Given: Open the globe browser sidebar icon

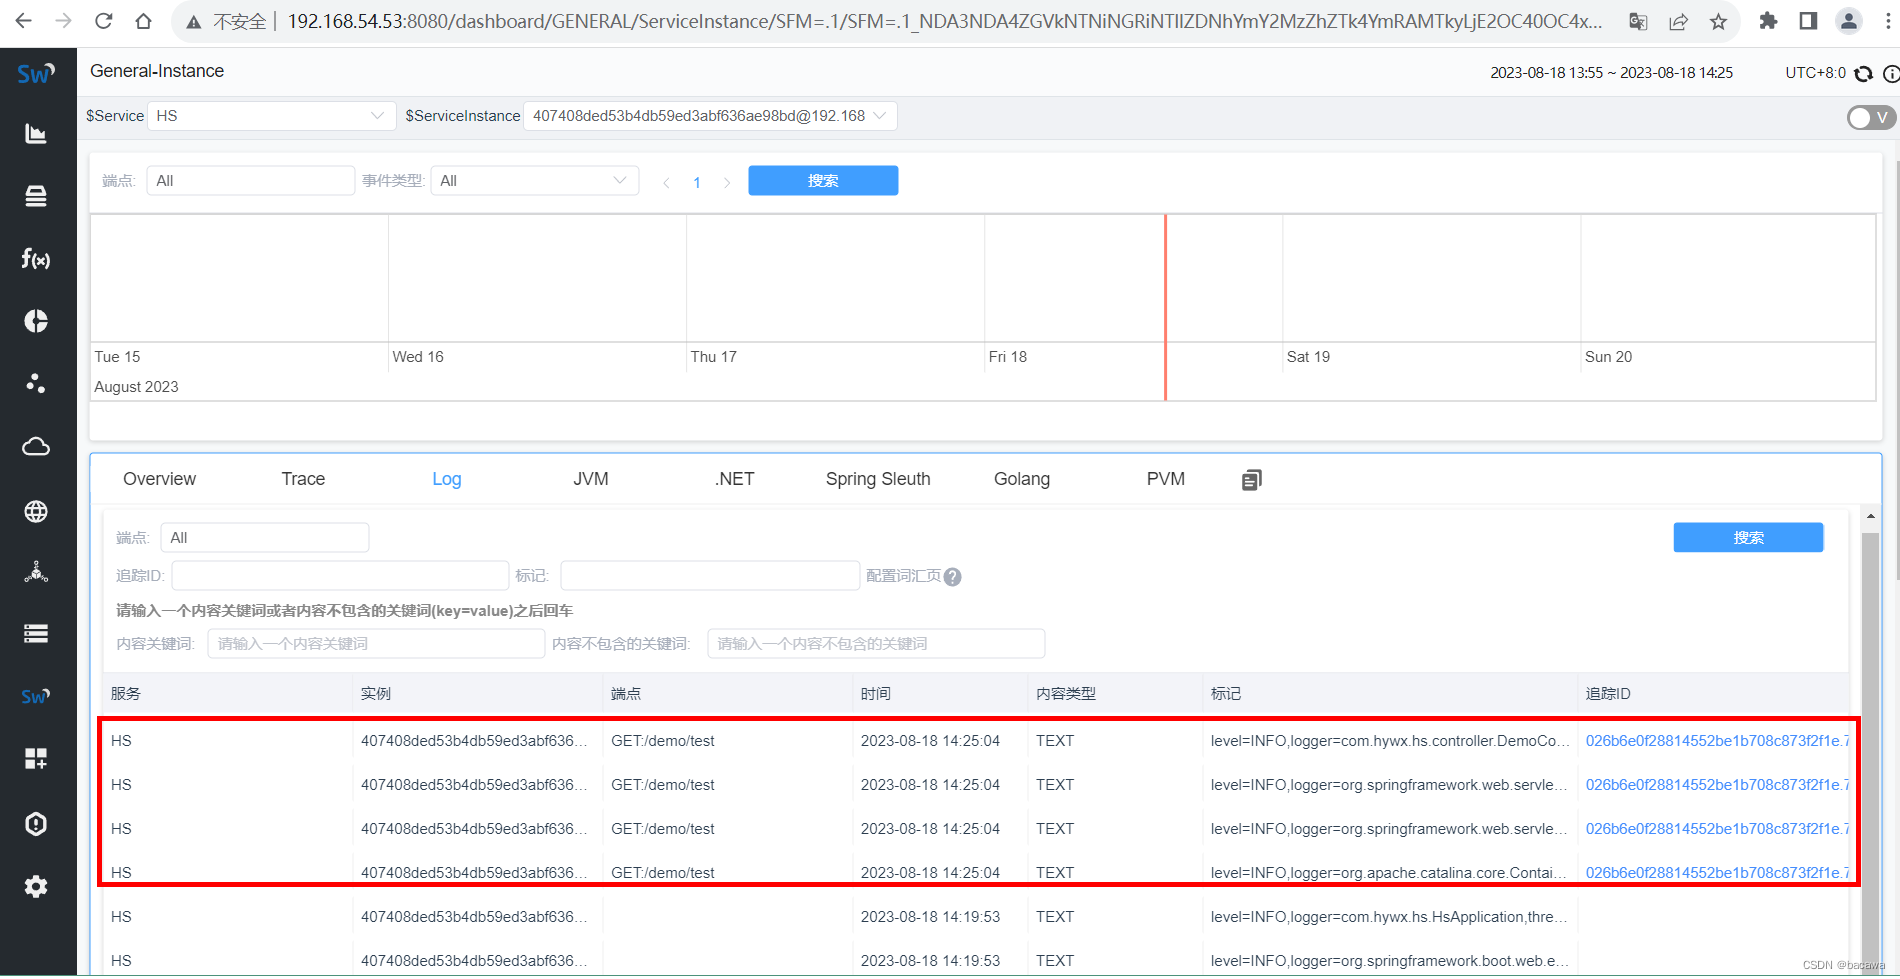Looking at the screenshot, I should pyautogui.click(x=36, y=511).
